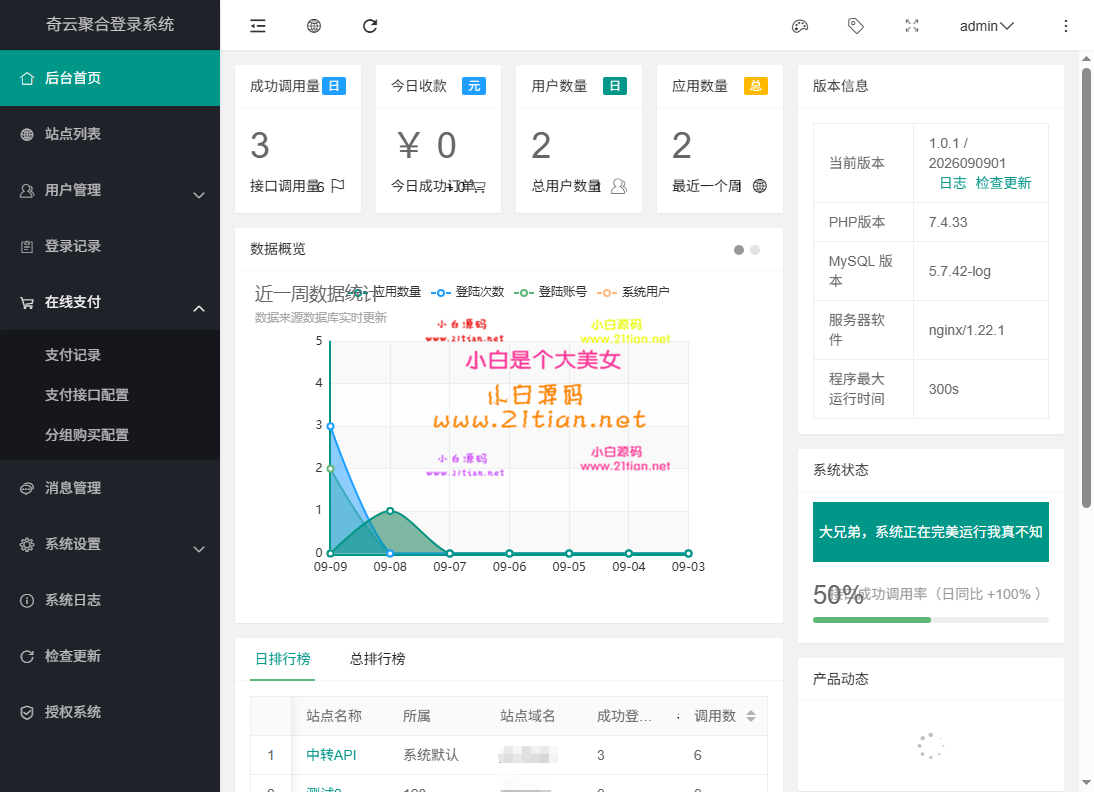Click the info icon beside 系统日志
The width and height of the screenshot is (1094, 792).
click(27, 600)
